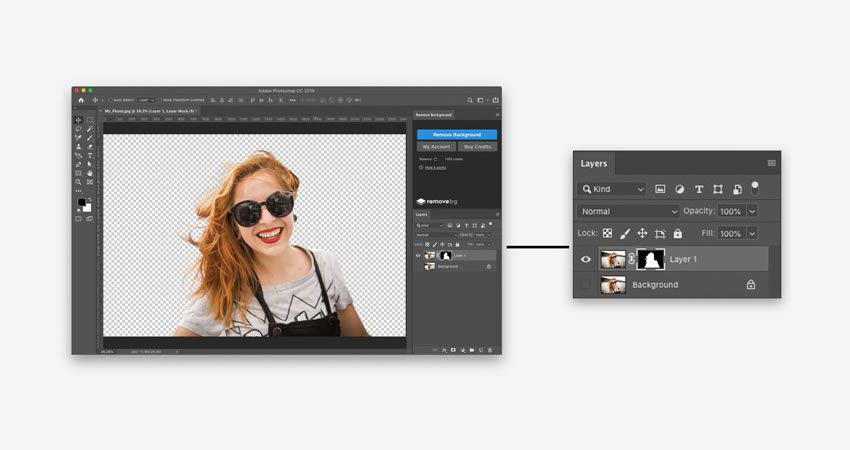Viewport: 850px width, 450px height.
Task: Filter layers by type (T icon)
Action: pos(698,189)
